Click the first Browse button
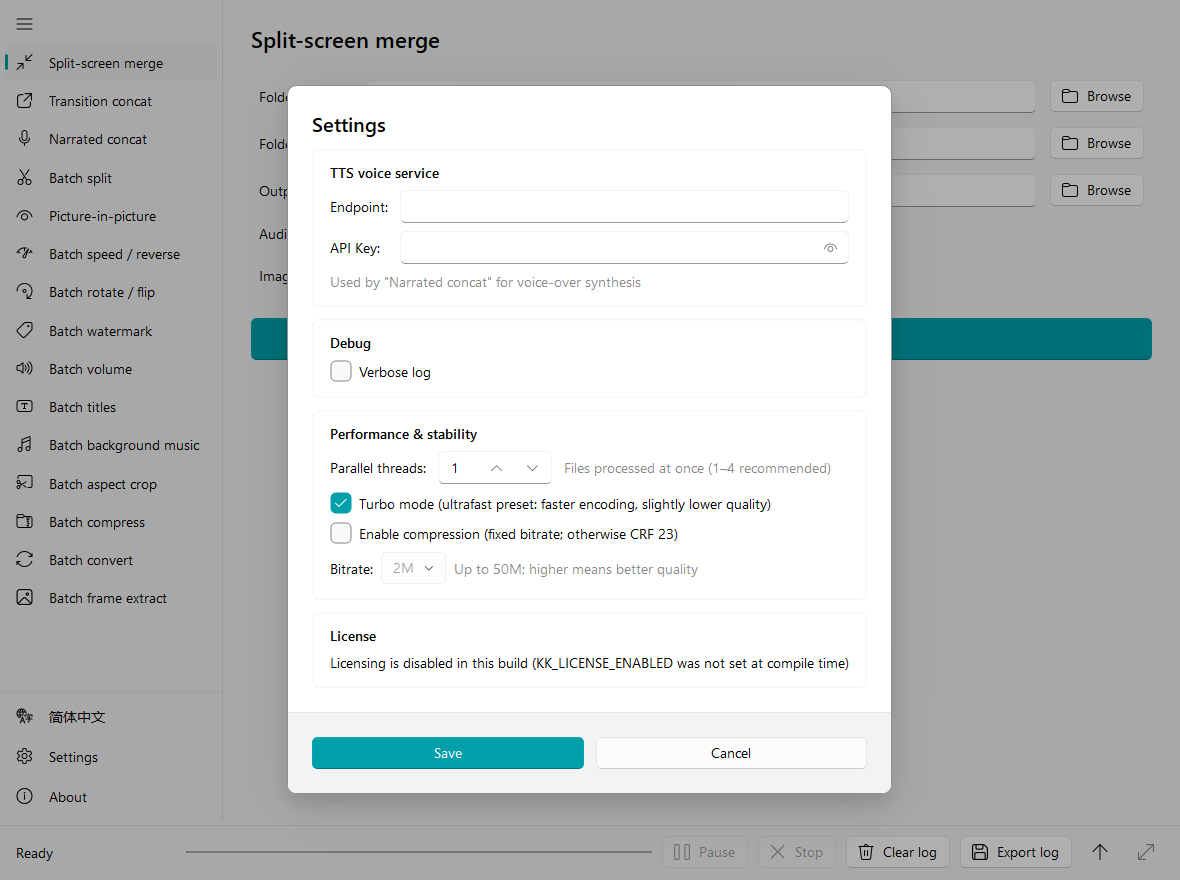Screen dimensions: 1180x880 pos(1096,96)
